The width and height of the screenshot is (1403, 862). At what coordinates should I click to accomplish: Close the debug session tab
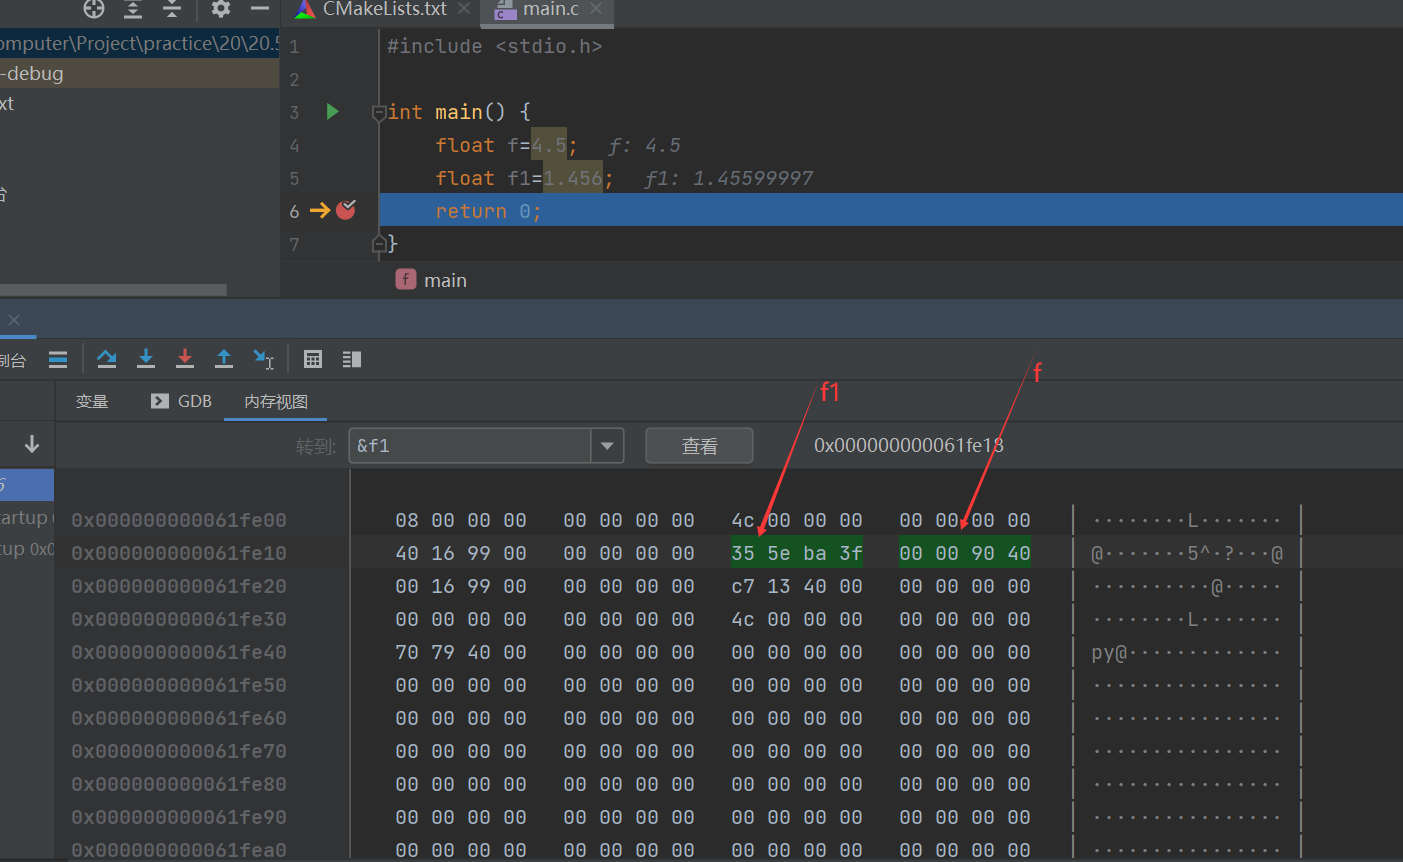coord(14,320)
